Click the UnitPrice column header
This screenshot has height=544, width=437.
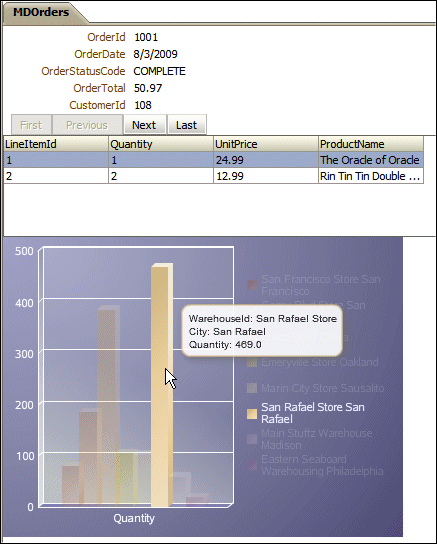click(266, 144)
